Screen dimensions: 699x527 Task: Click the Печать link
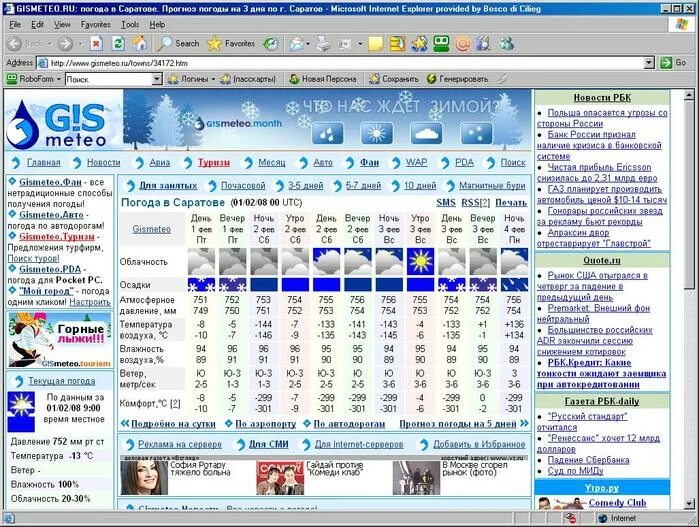[511, 202]
